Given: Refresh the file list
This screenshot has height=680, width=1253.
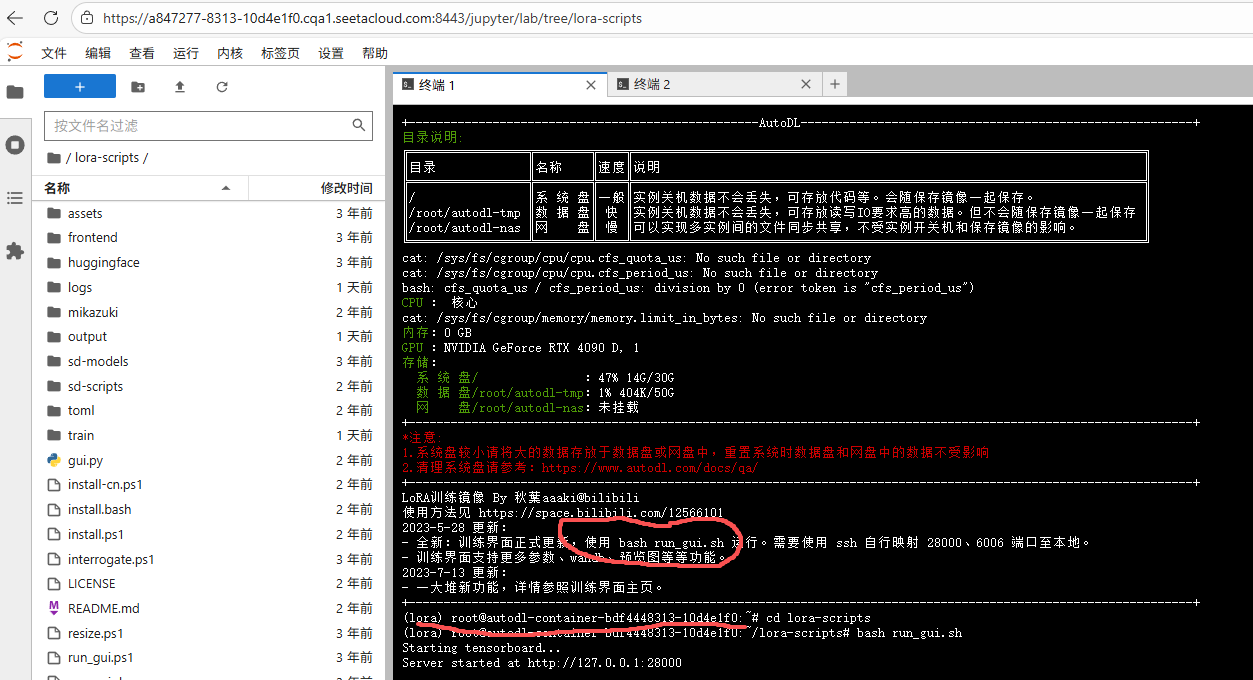Looking at the screenshot, I should coord(222,87).
